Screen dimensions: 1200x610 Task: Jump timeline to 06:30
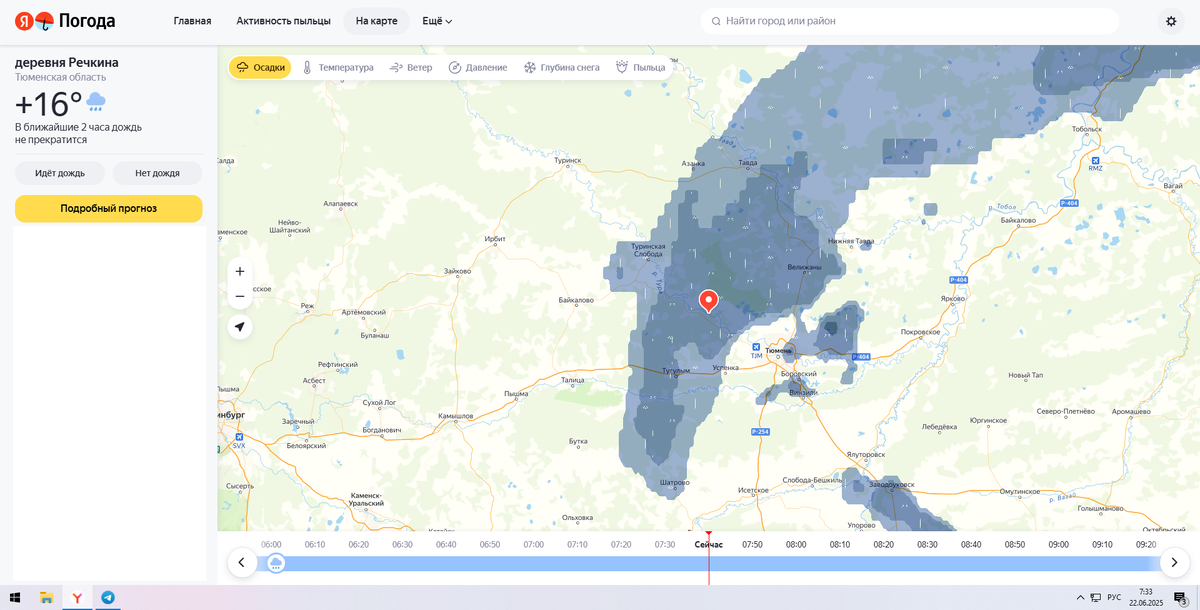pos(402,544)
